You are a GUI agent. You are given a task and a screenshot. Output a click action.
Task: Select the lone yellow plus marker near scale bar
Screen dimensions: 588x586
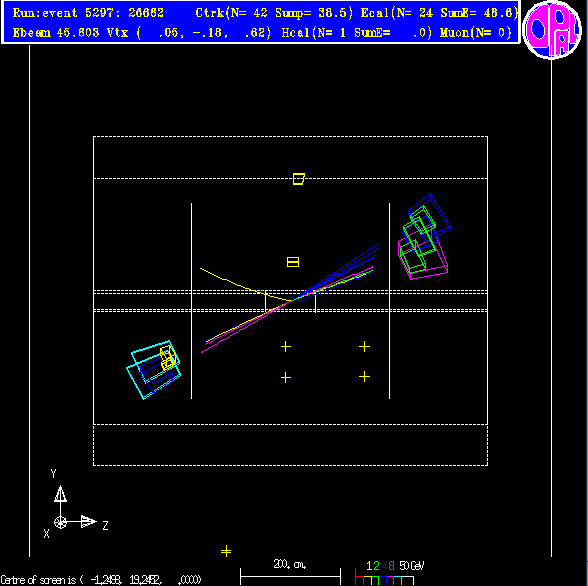point(226,552)
